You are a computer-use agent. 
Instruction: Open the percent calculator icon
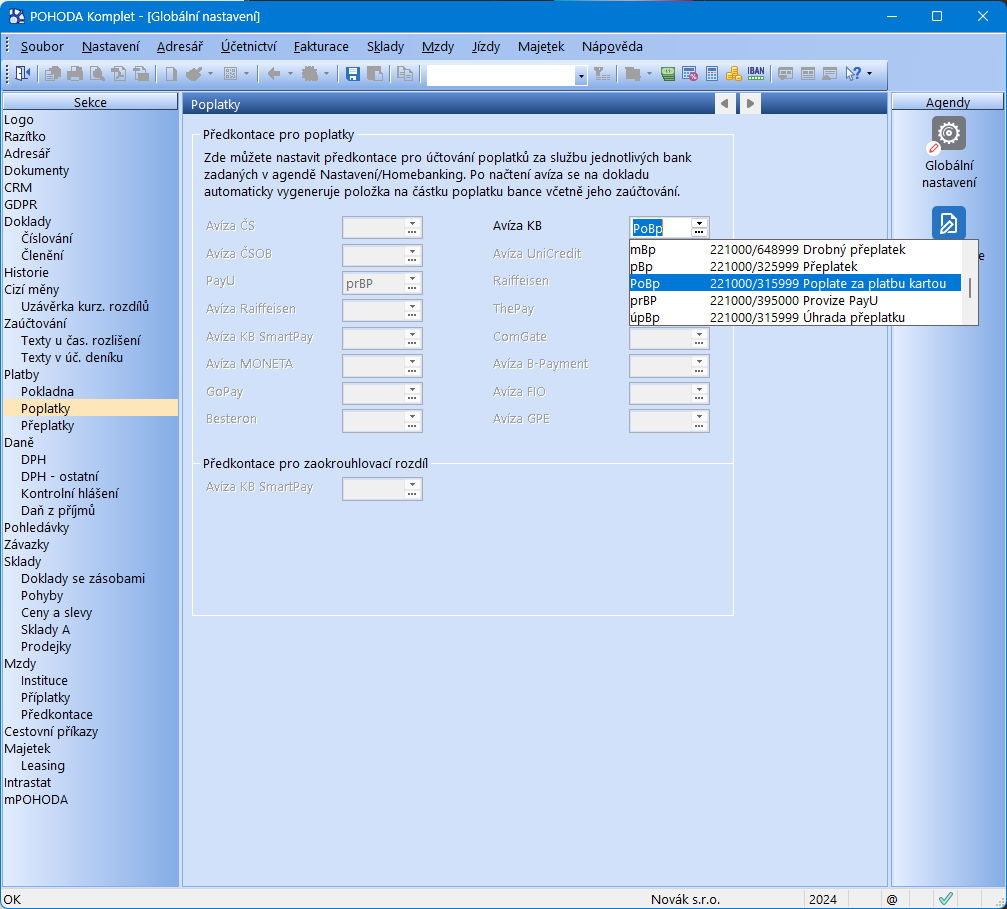click(x=690, y=74)
